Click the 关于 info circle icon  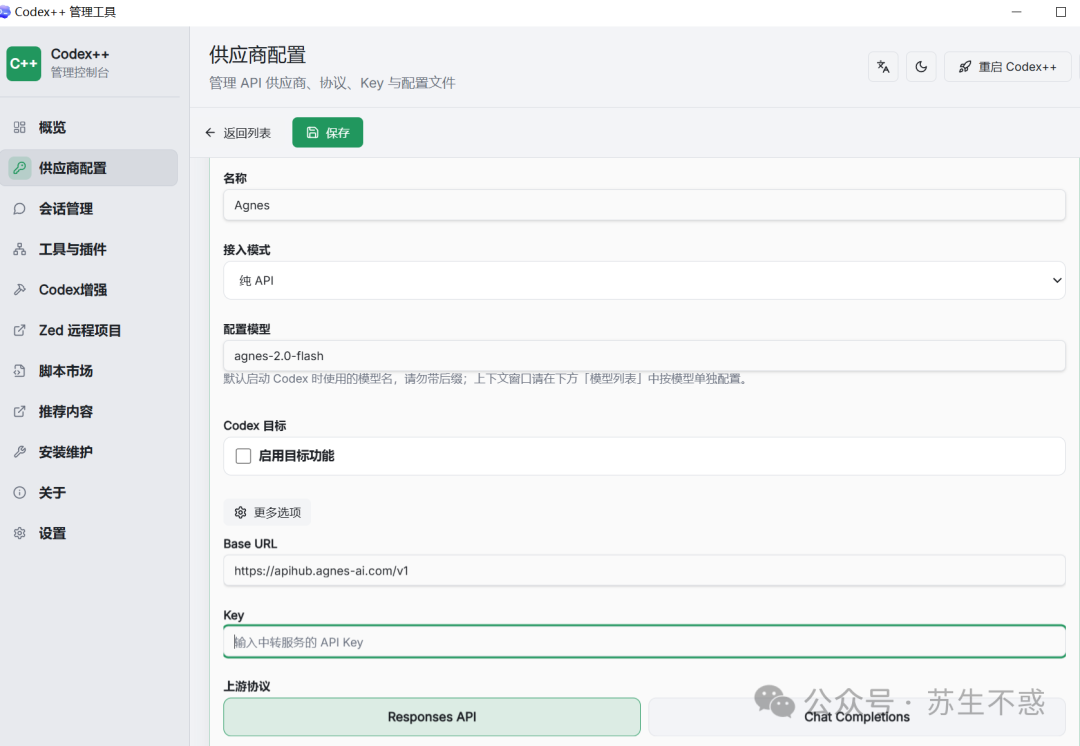pos(19,493)
